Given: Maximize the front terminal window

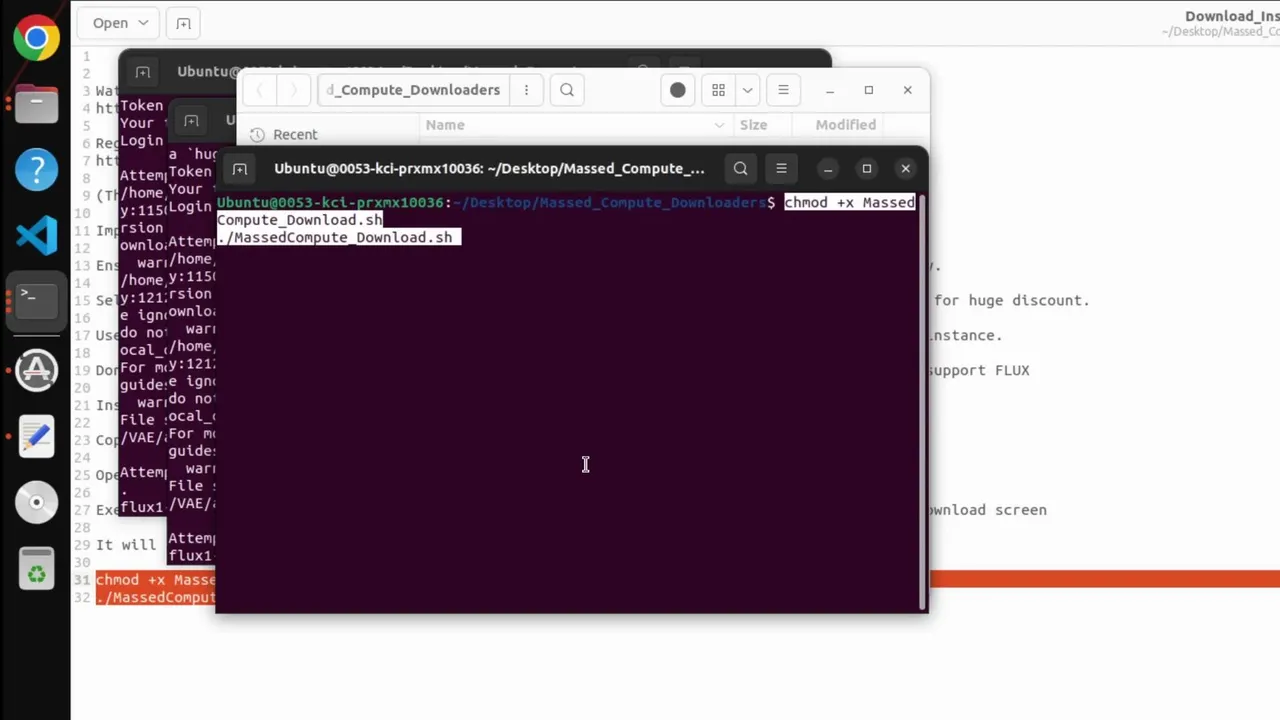Looking at the screenshot, I should point(867,169).
